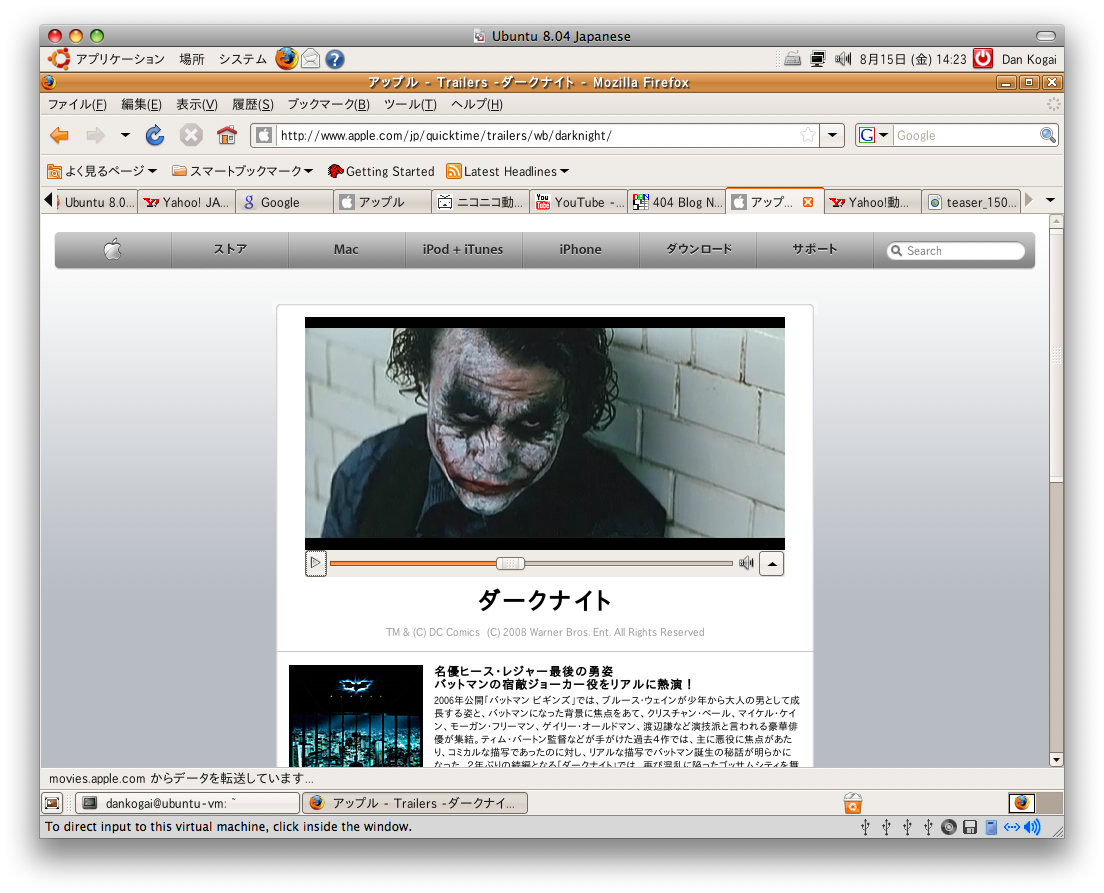Click the Google search box
Image resolution: width=1104 pixels, height=893 pixels.
(966, 135)
